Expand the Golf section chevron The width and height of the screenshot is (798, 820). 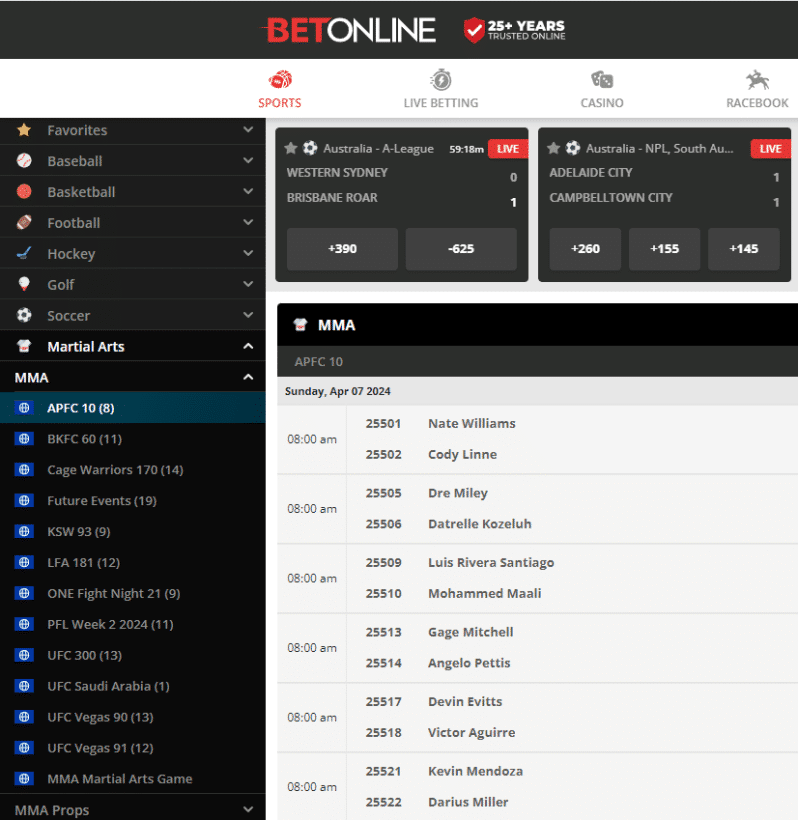[x=248, y=283]
